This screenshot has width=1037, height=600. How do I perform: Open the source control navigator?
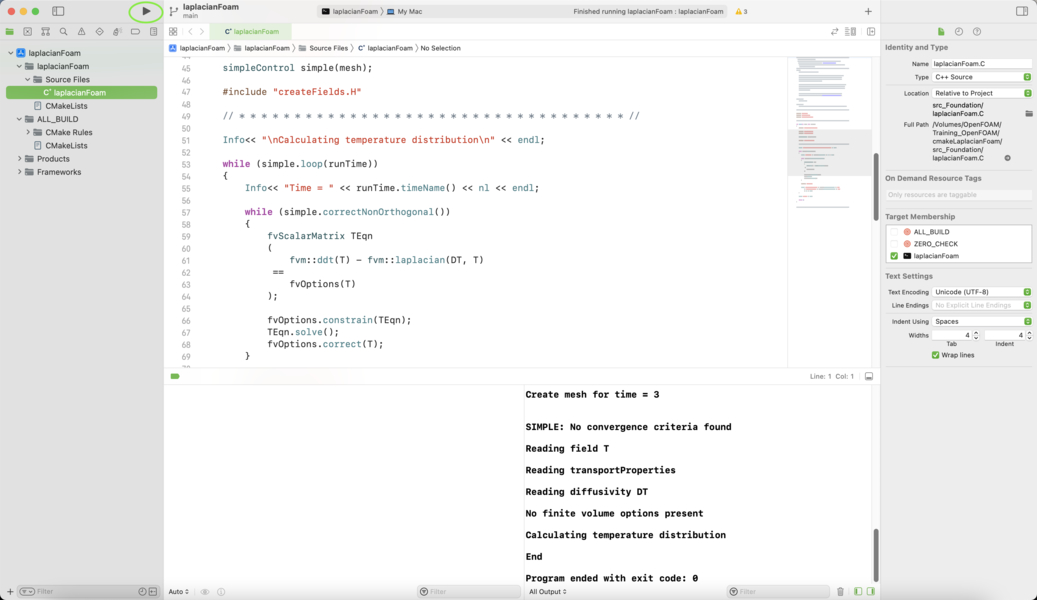[x=28, y=32]
